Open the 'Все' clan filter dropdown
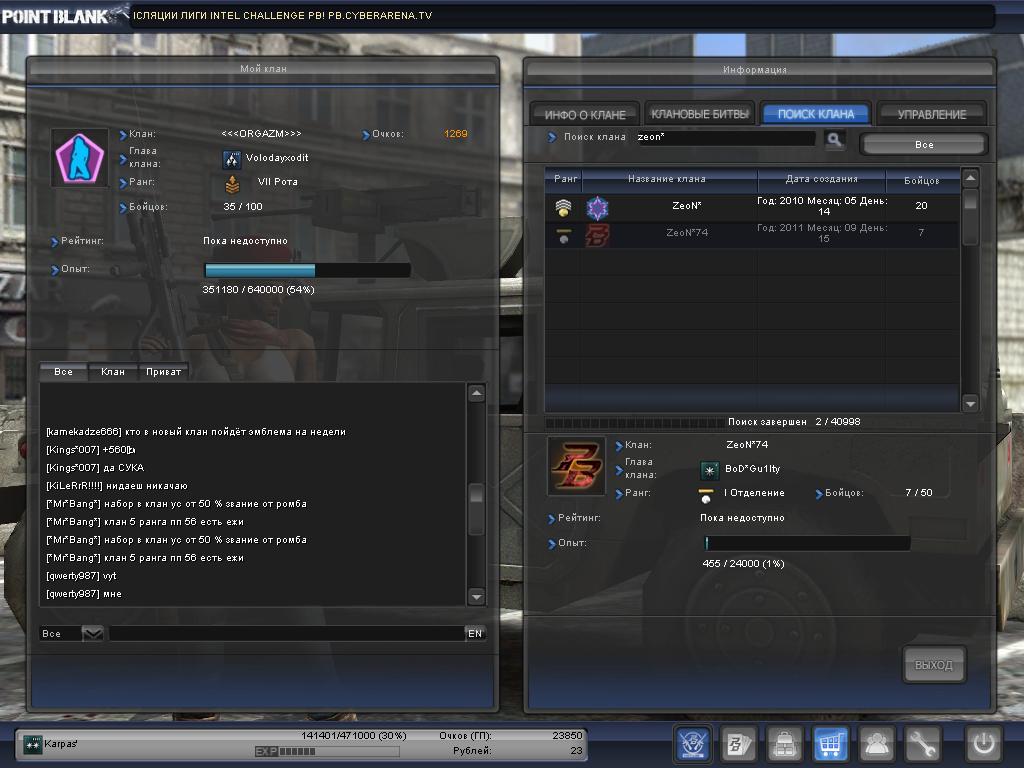 coord(923,145)
